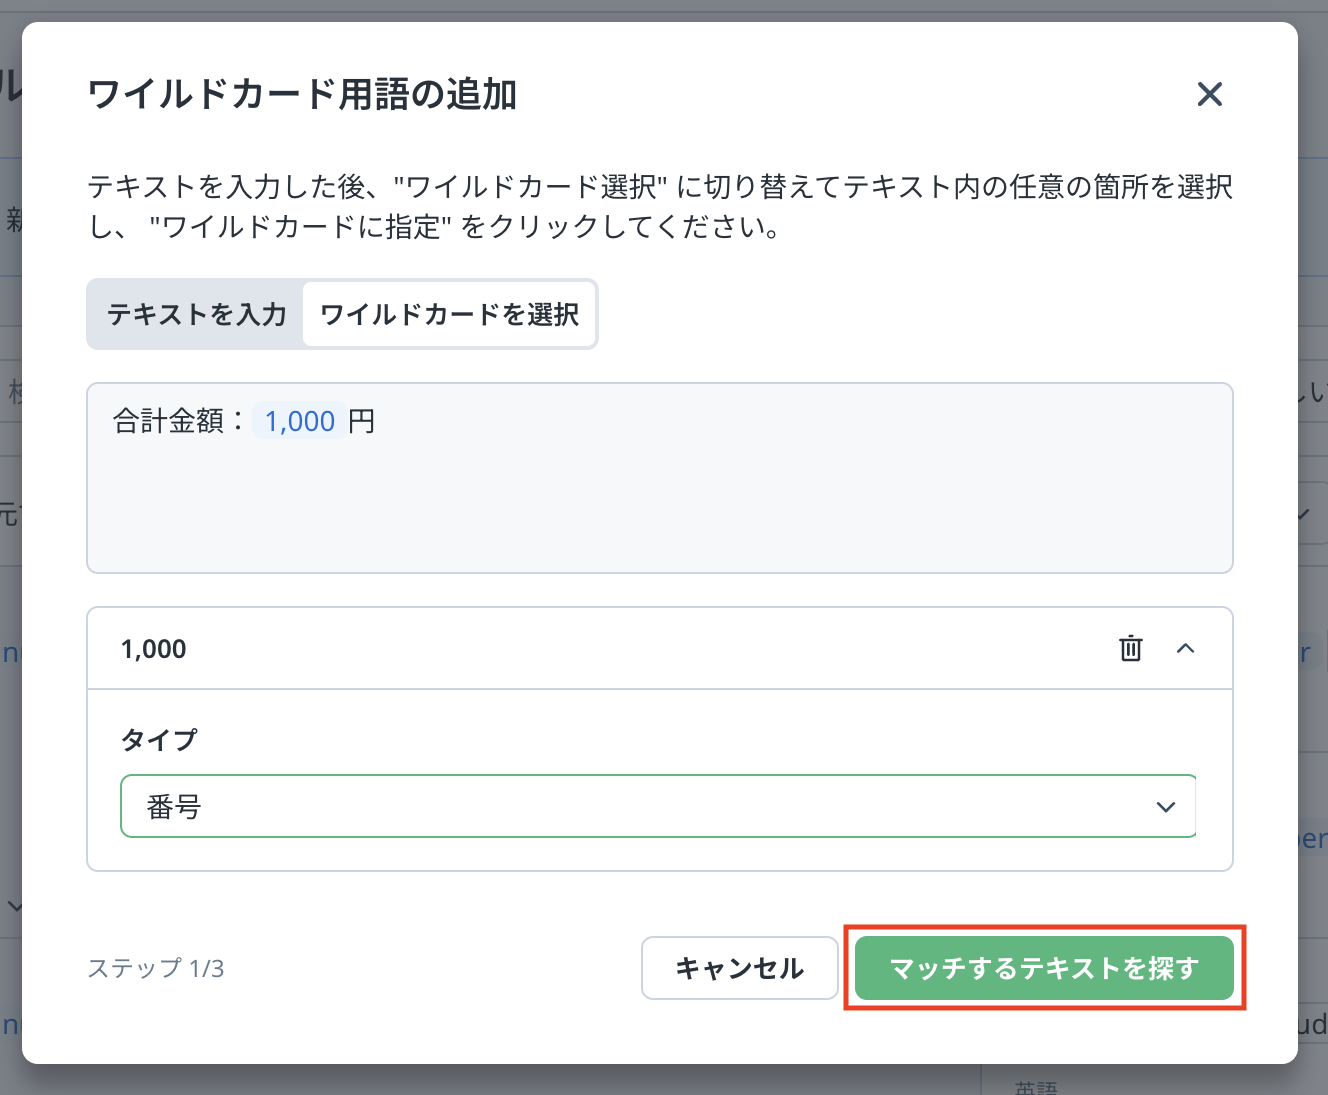1328x1095 pixels.
Task: Open the タイプ dropdown showing 番号
Action: coord(640,806)
